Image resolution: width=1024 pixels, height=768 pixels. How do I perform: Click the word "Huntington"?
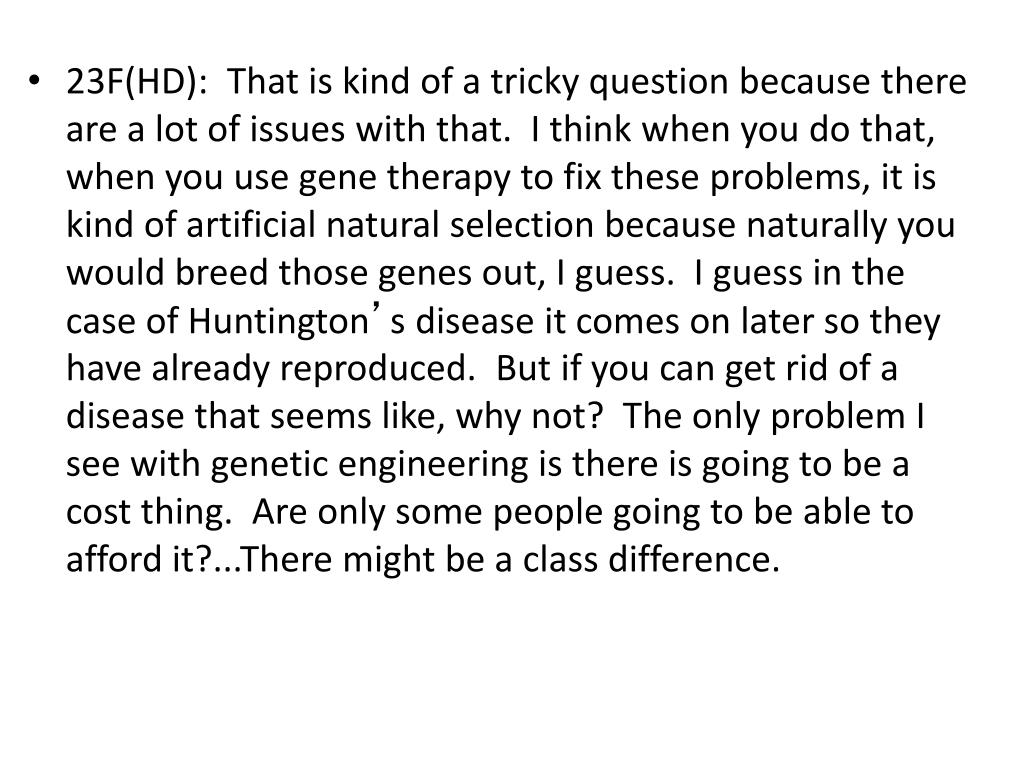tap(279, 321)
